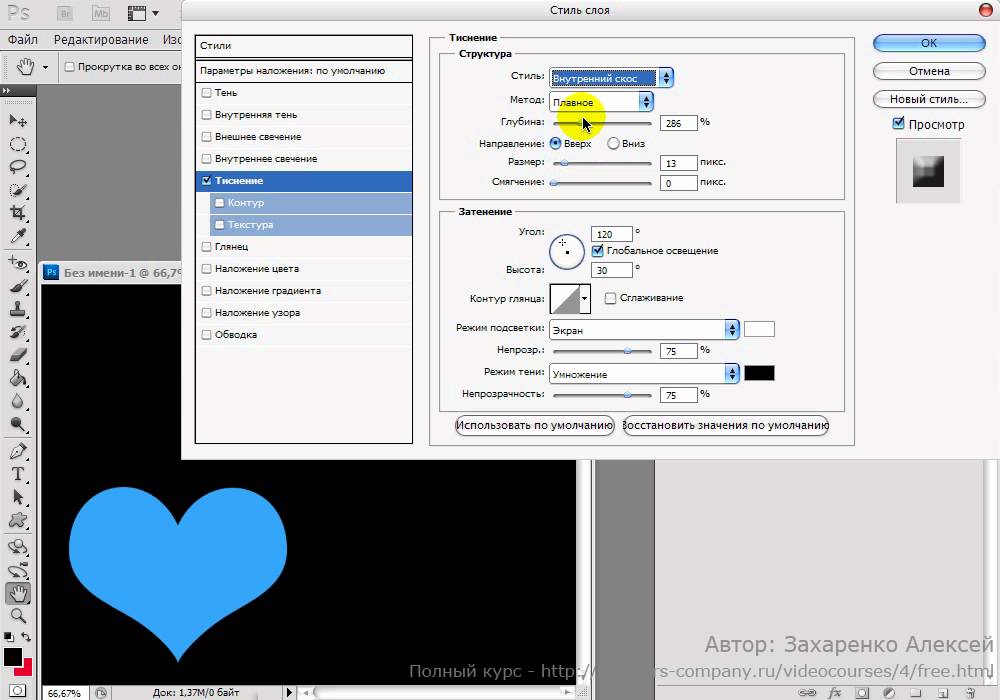
Task: Select the 3D Orbit camera tool
Action: point(18,570)
